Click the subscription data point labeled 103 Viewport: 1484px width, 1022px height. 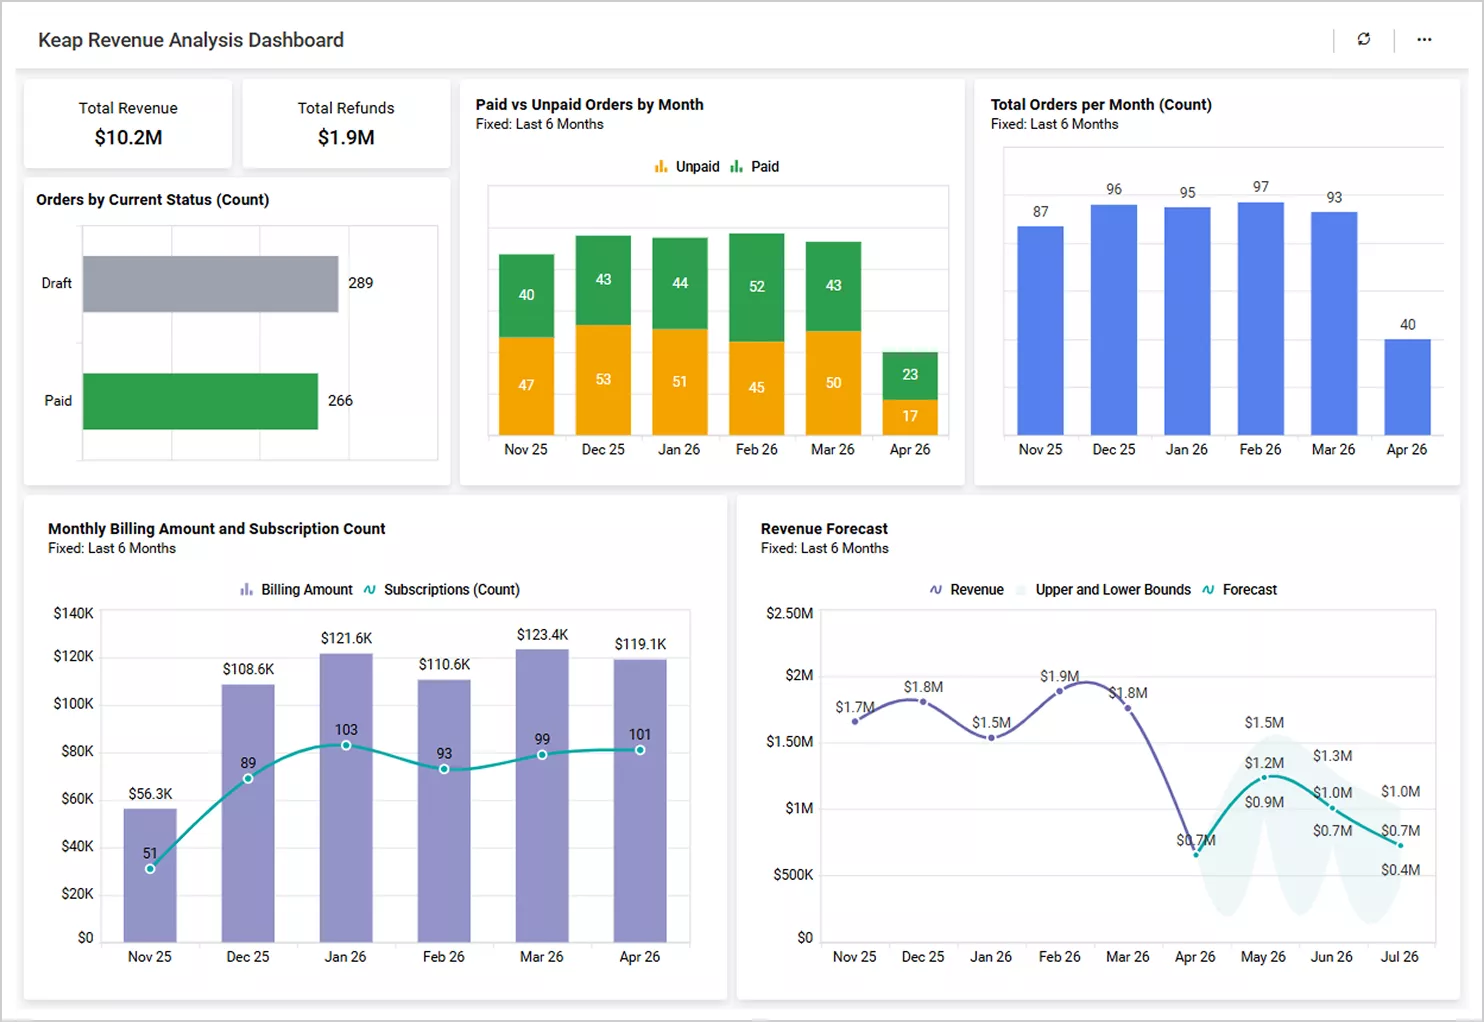[x=346, y=745]
